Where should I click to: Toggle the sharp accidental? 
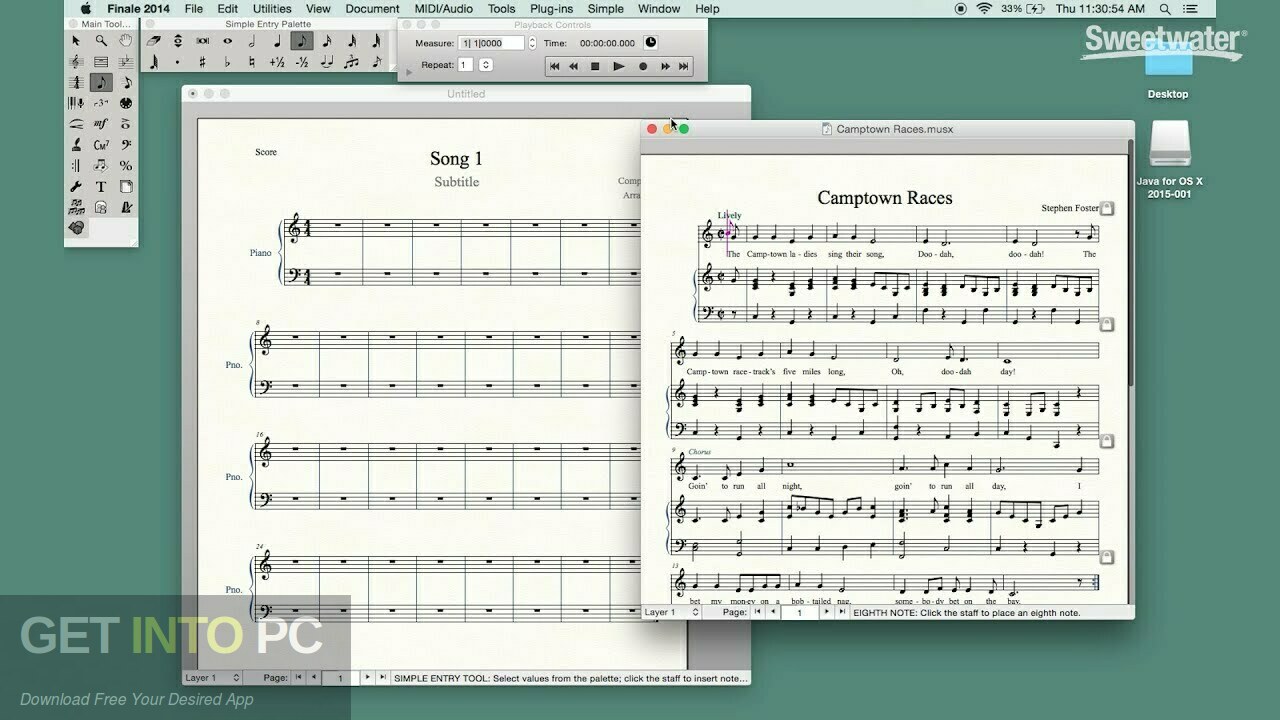click(203, 62)
